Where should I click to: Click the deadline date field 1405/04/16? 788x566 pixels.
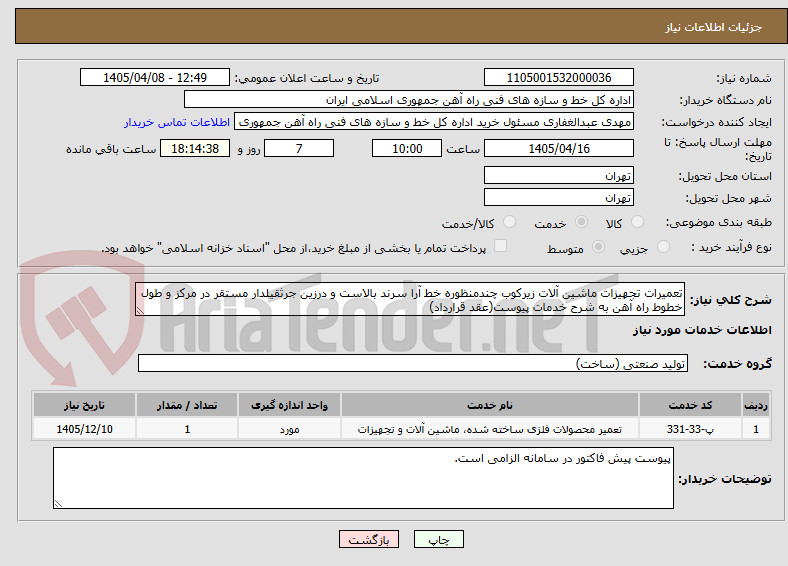pyautogui.click(x=558, y=148)
